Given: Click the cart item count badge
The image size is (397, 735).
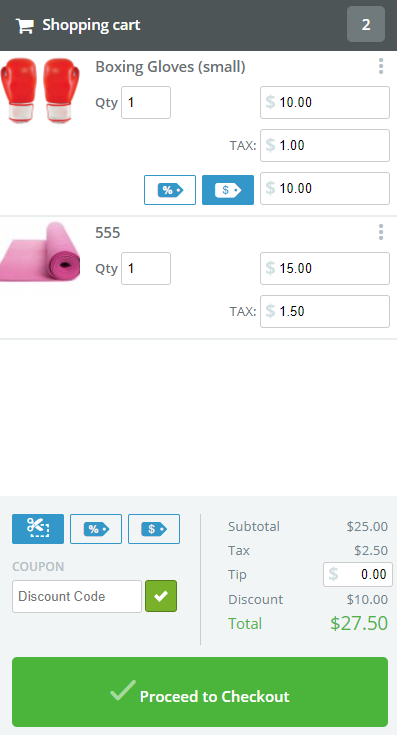Looking at the screenshot, I should [366, 24].
